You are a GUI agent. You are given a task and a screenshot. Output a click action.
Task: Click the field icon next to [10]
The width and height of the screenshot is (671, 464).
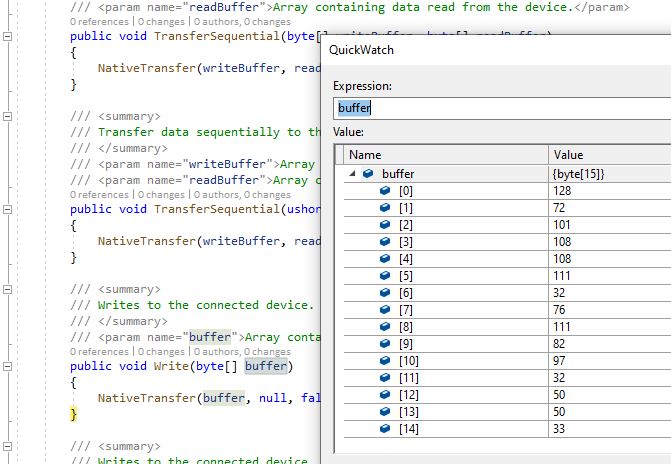pyautogui.click(x=385, y=361)
